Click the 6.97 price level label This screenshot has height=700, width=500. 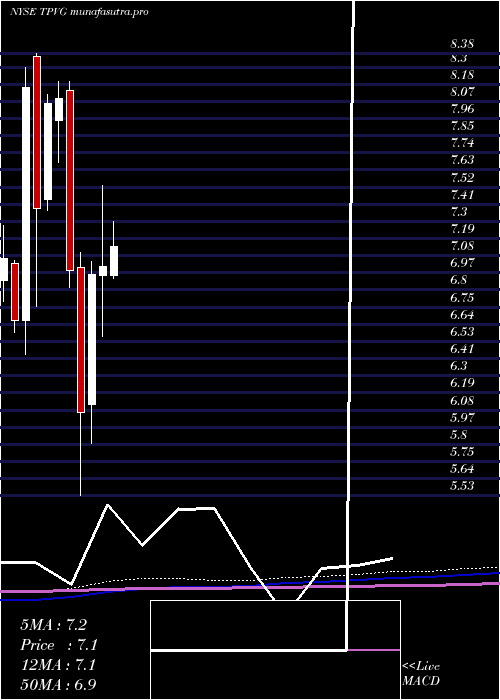[x=462, y=262]
